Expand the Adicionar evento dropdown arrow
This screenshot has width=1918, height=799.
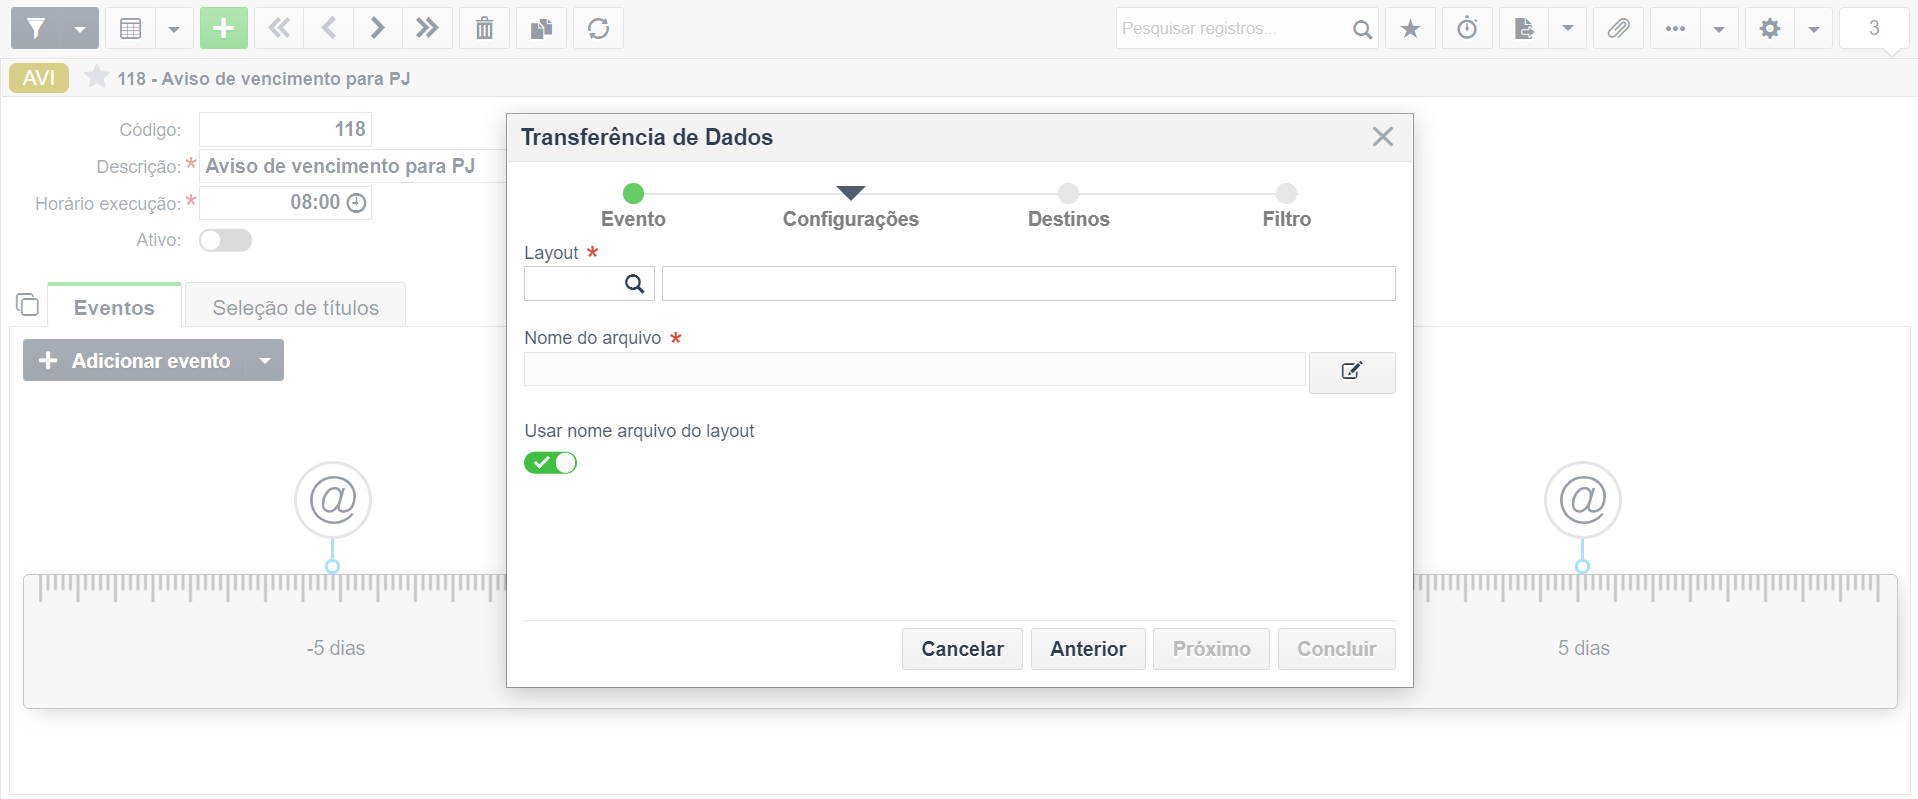[265, 360]
